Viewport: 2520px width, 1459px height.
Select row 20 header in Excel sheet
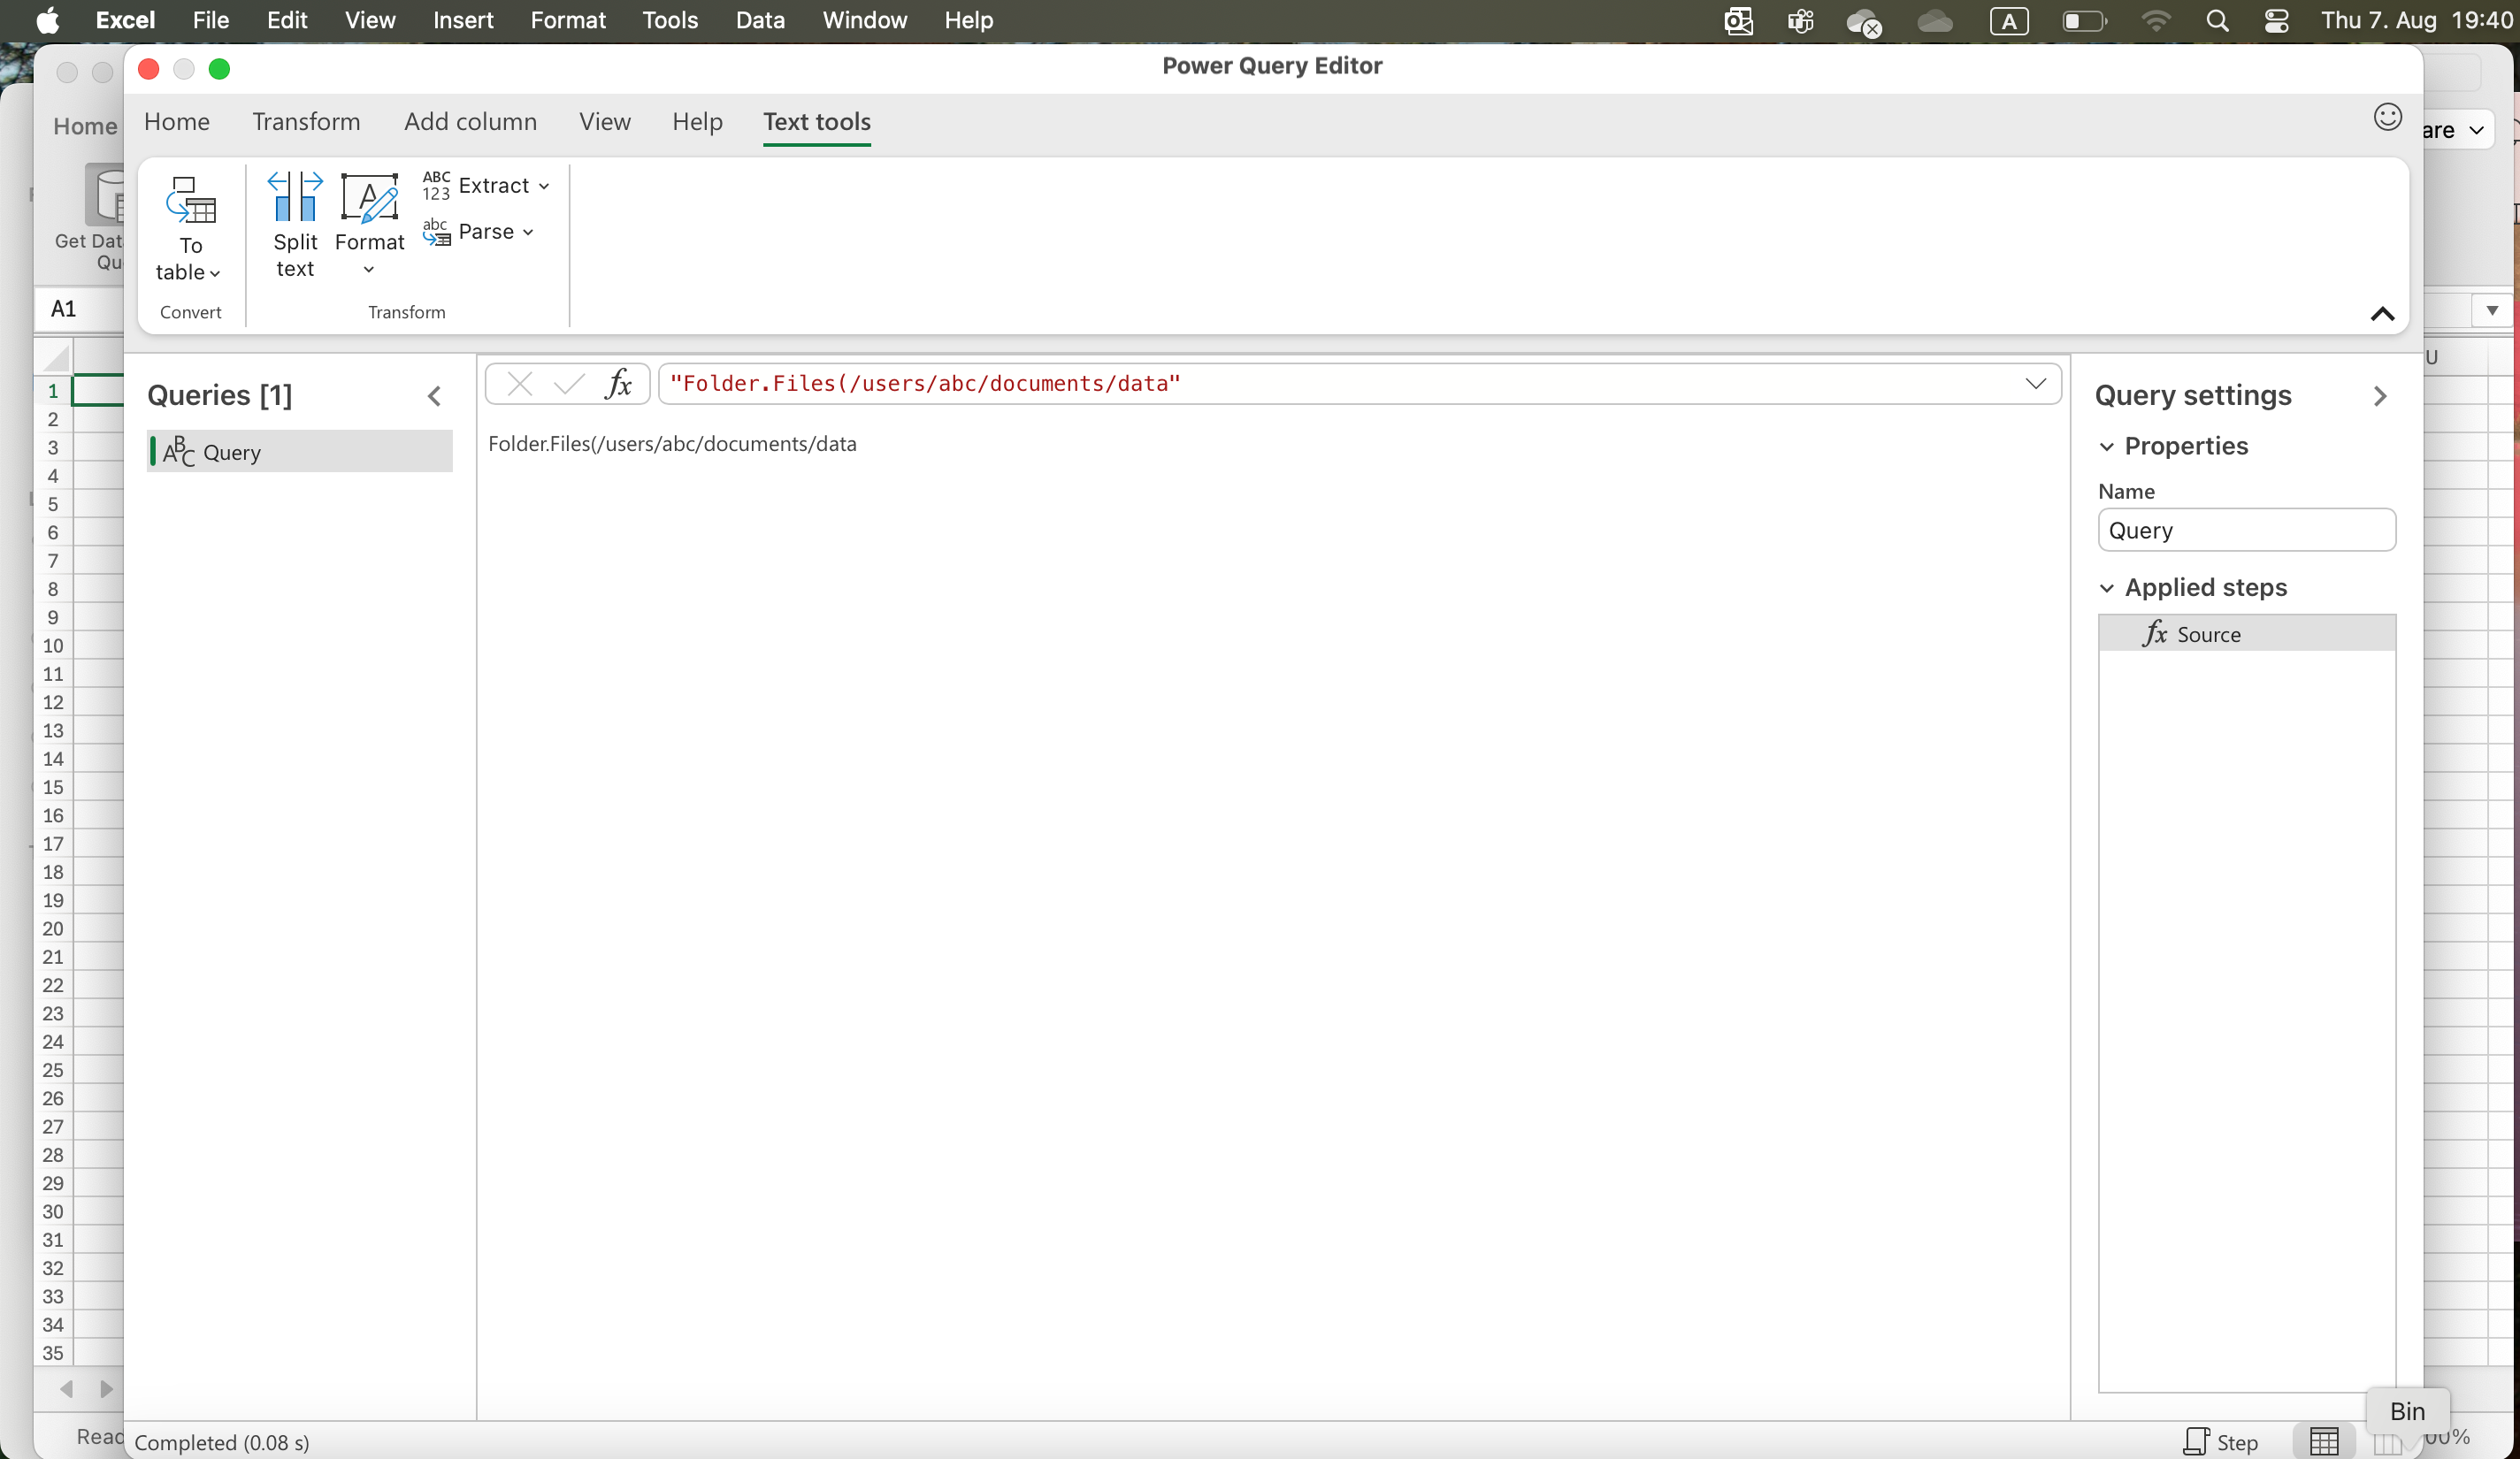(53, 929)
